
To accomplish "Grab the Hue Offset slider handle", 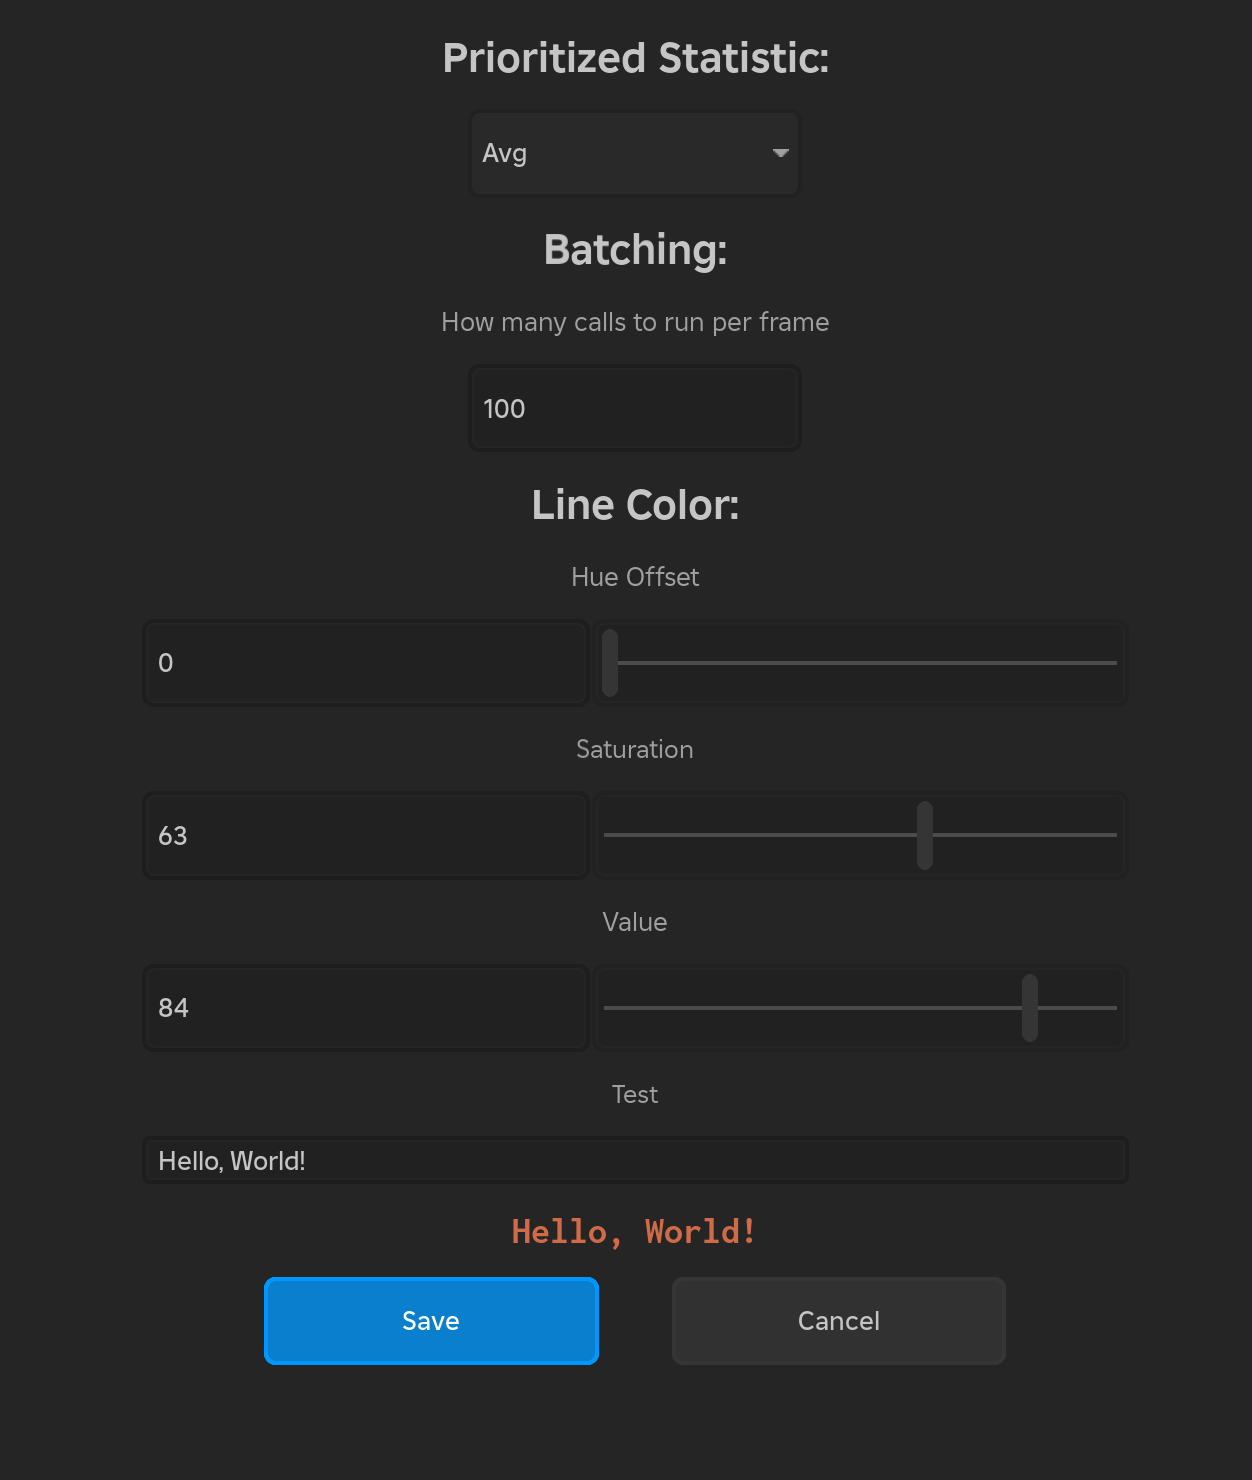I will click(610, 663).
